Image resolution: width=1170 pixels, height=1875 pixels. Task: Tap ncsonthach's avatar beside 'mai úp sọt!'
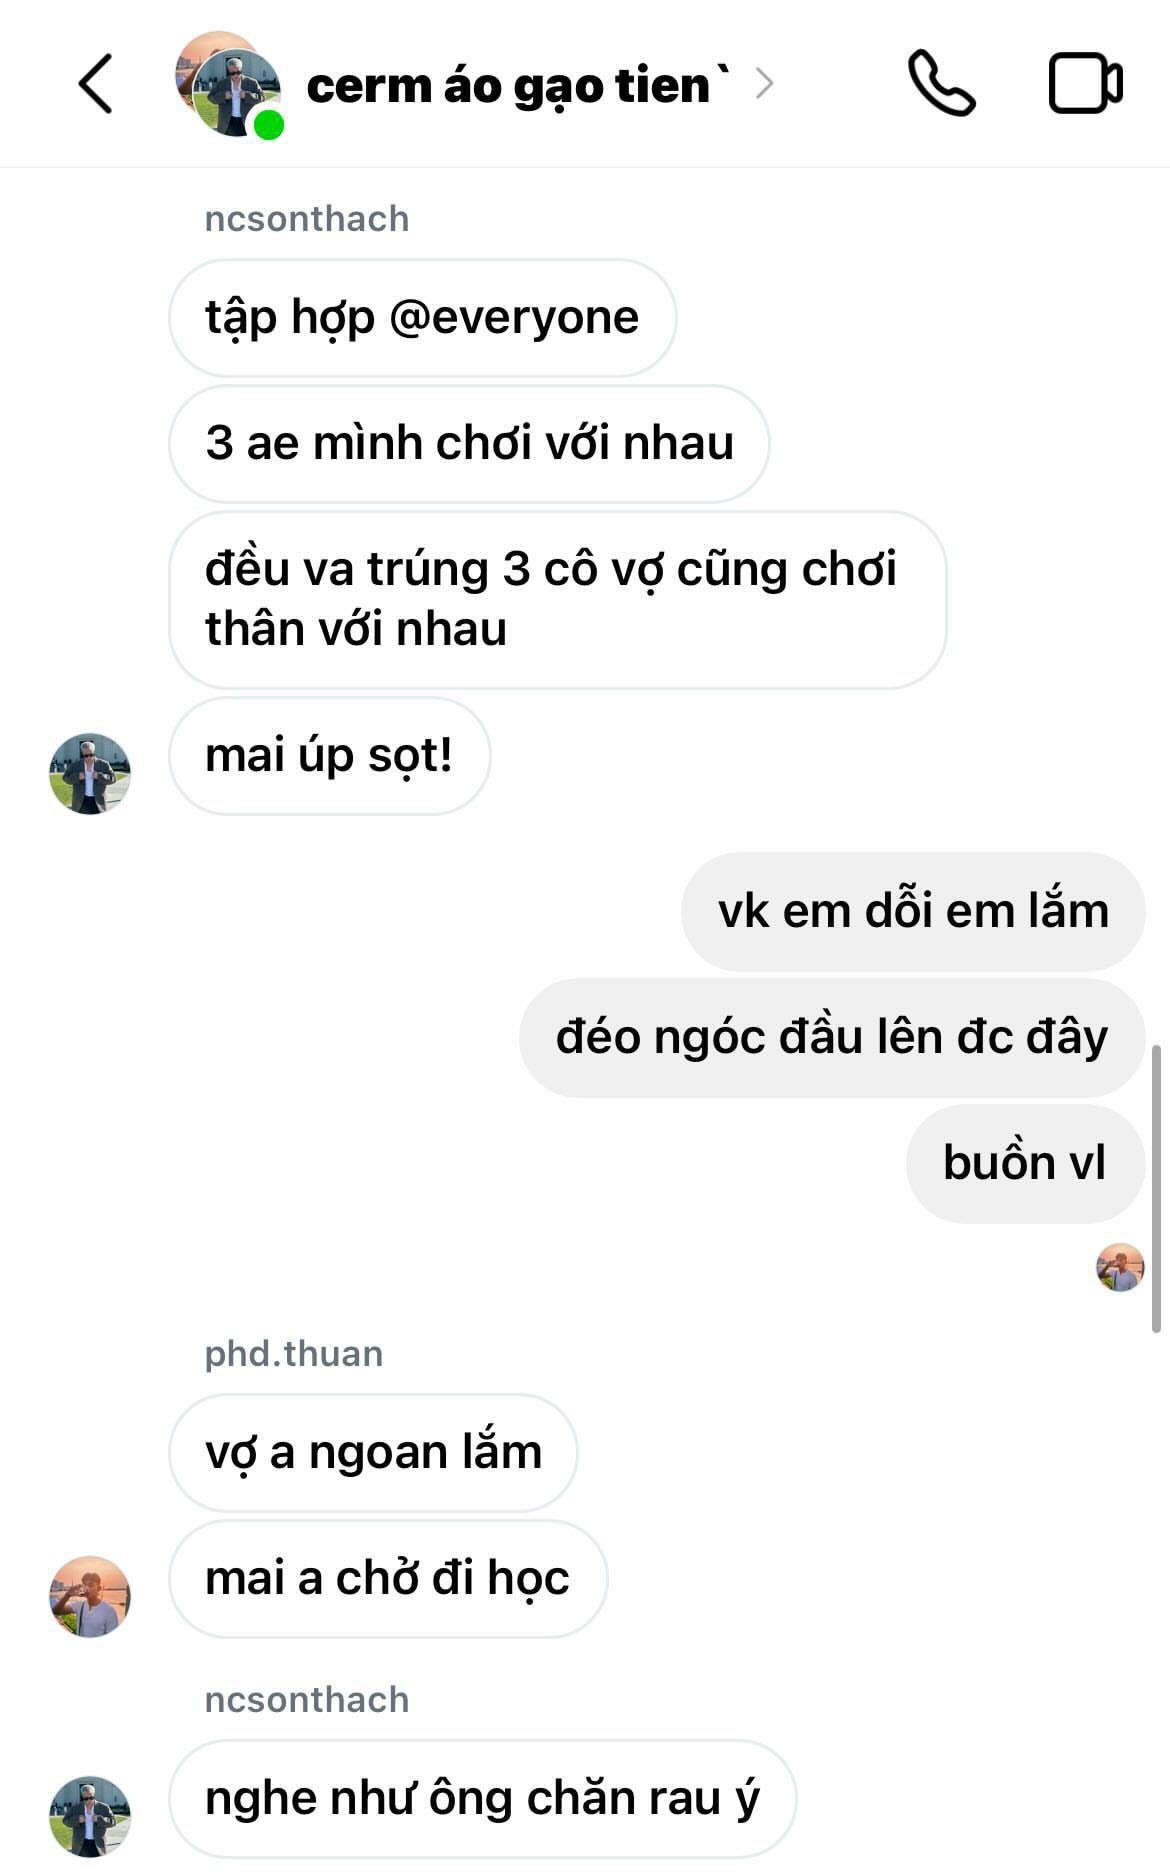point(90,773)
